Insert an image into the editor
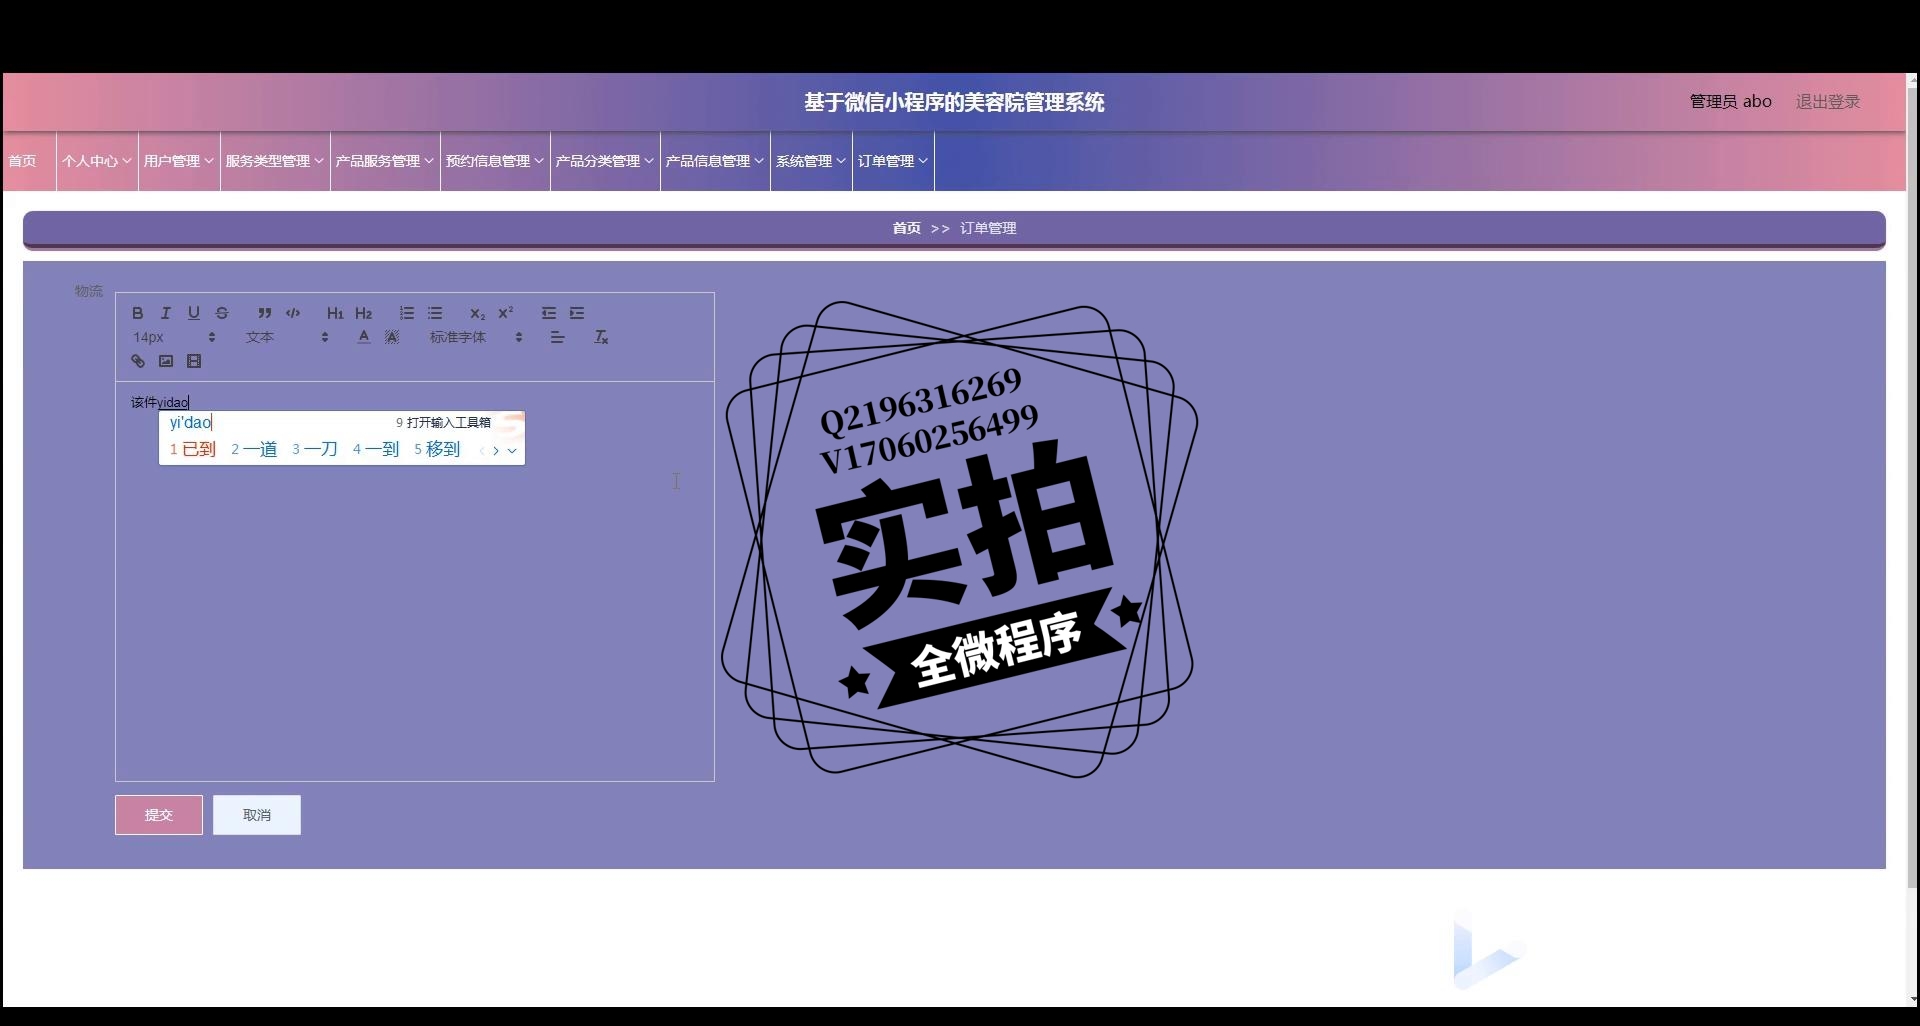Image resolution: width=1920 pixels, height=1026 pixels. 166,361
